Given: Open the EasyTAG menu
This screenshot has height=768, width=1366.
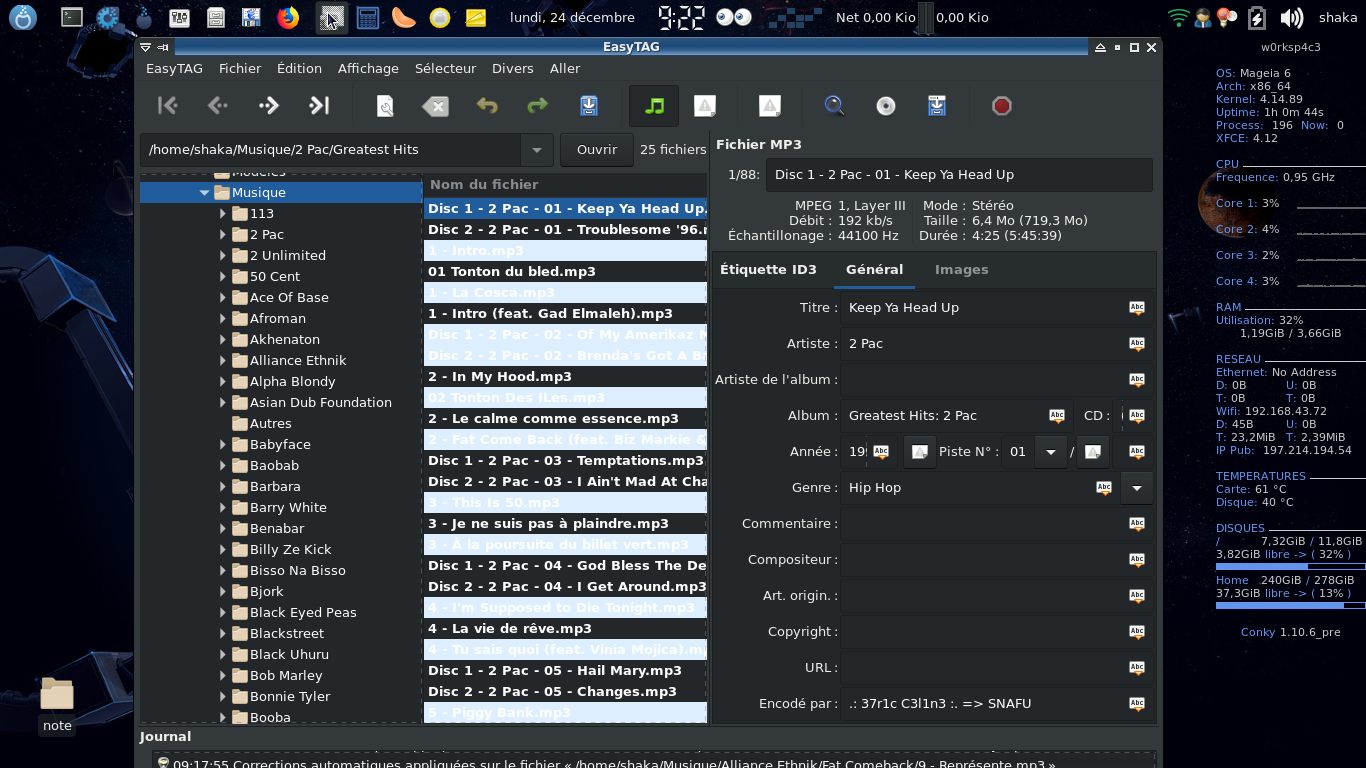Looking at the screenshot, I should (x=174, y=68).
